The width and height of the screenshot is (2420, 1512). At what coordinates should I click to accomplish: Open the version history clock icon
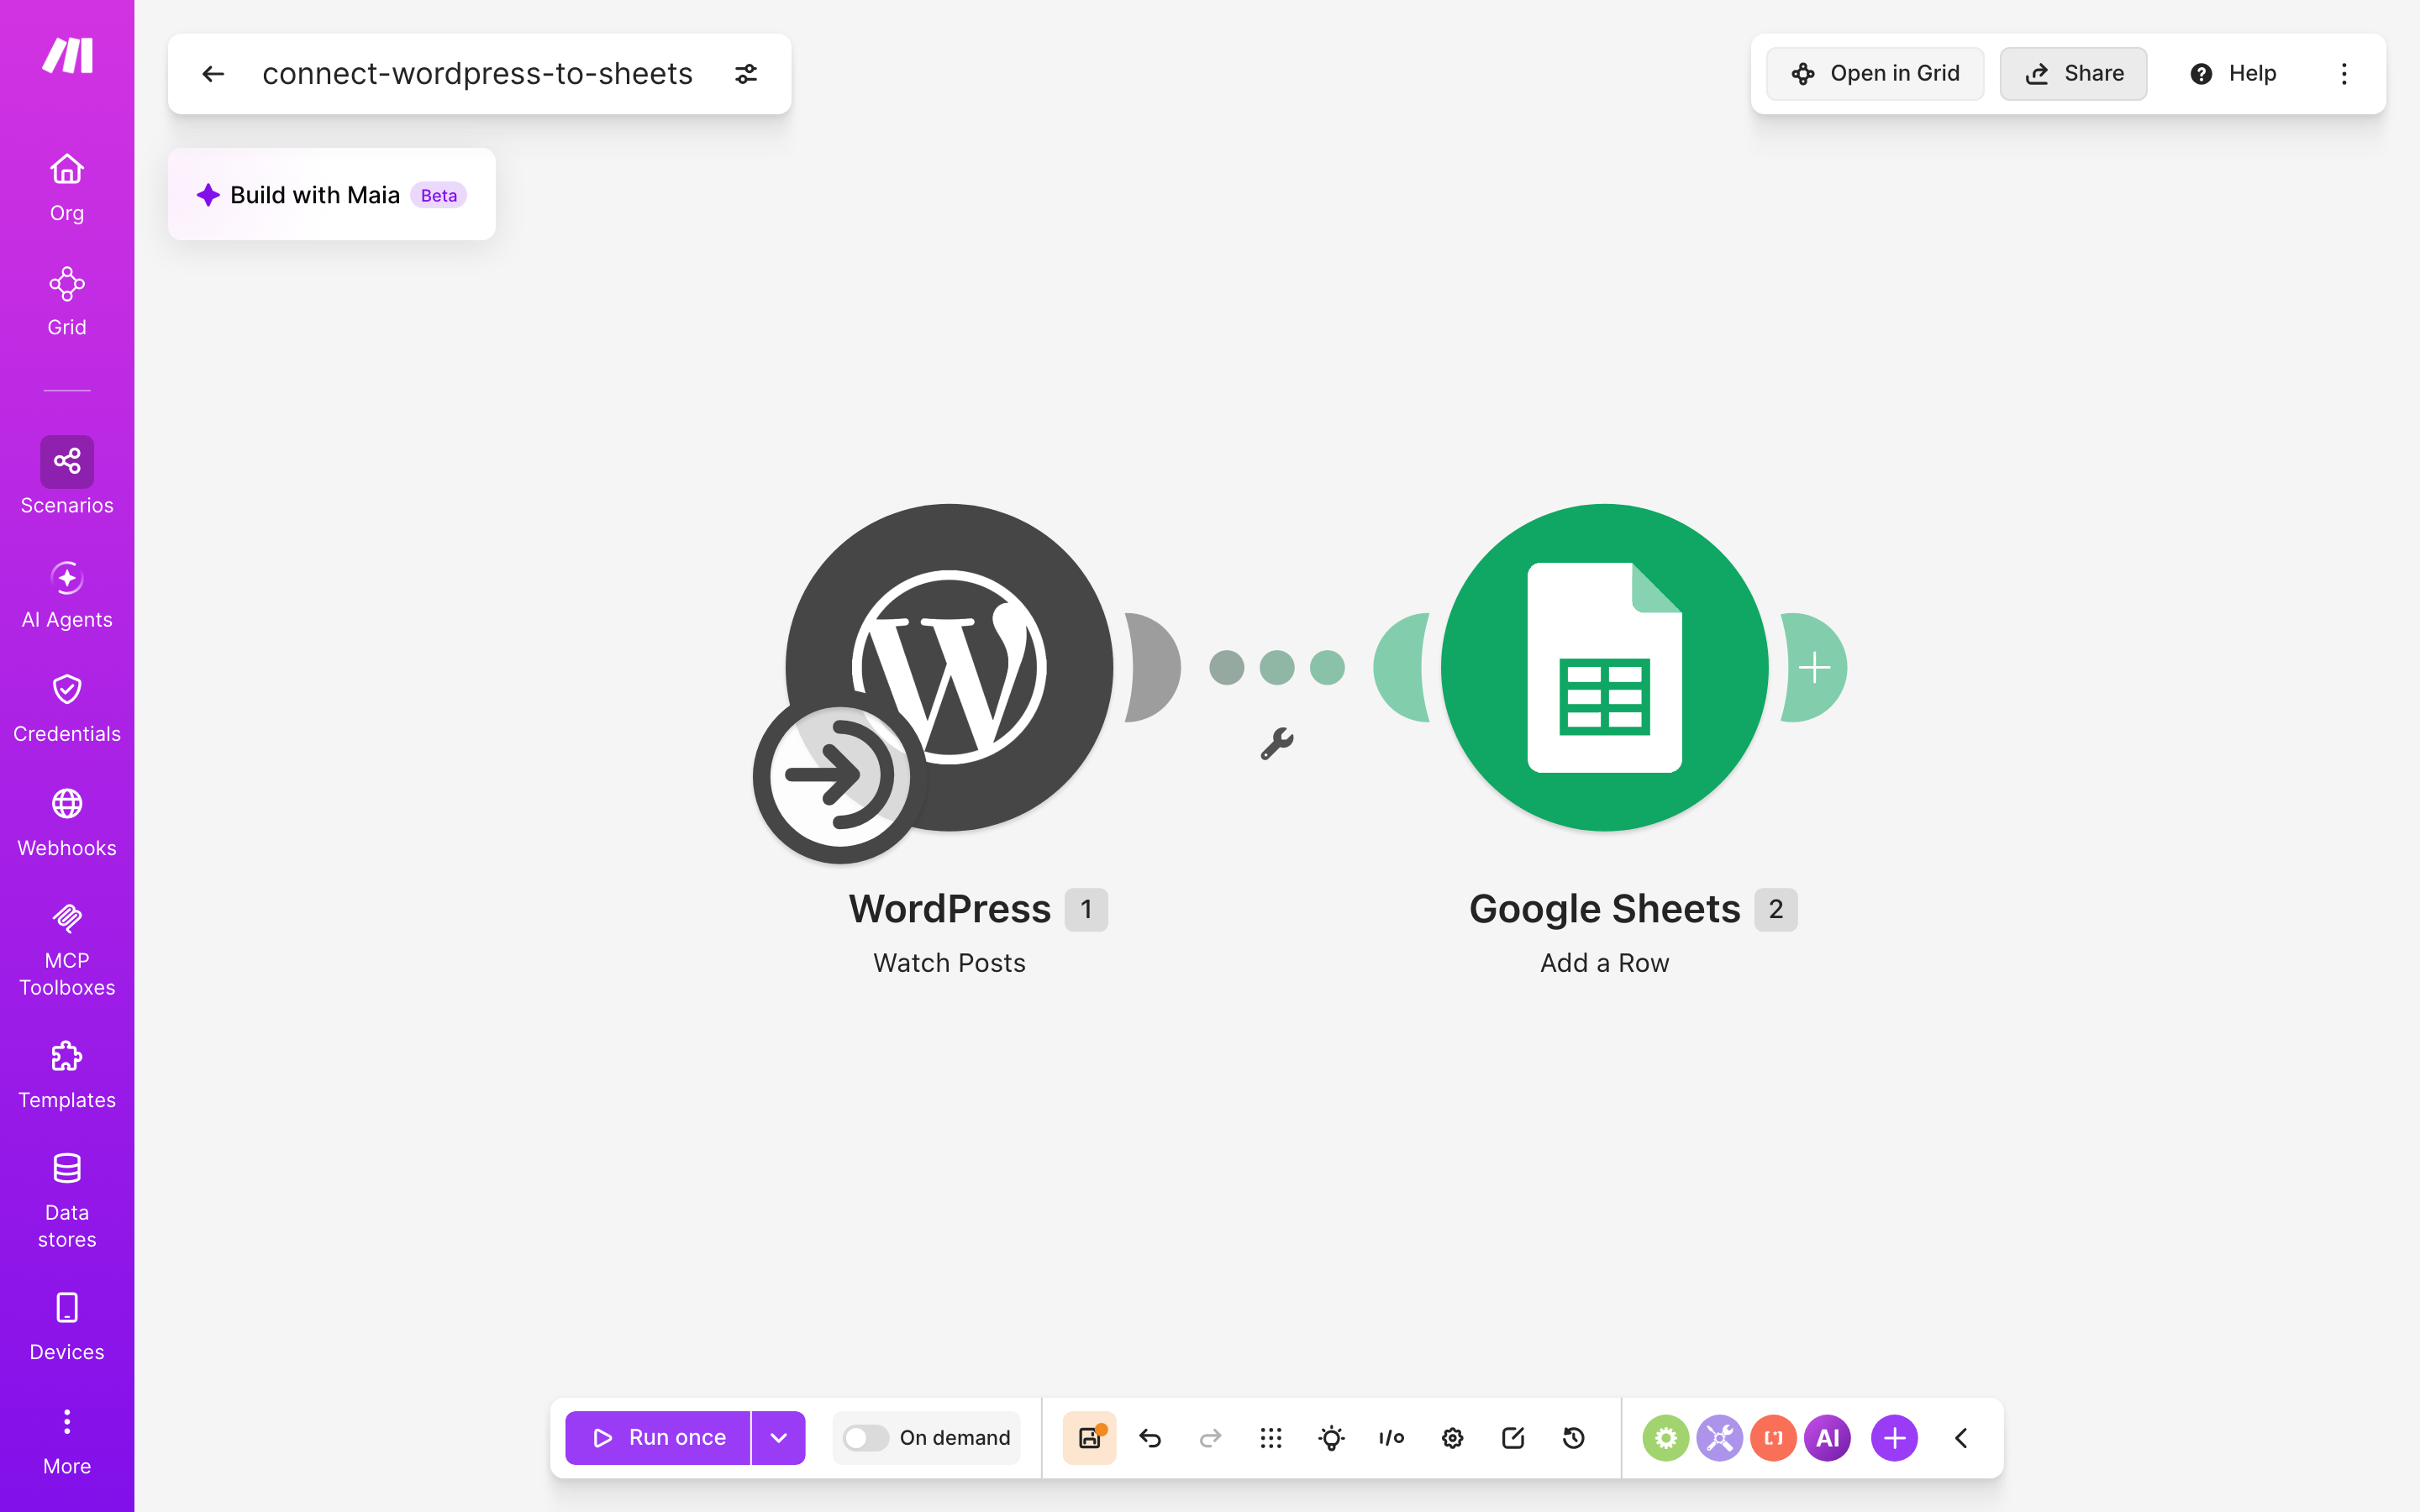[x=1574, y=1437]
